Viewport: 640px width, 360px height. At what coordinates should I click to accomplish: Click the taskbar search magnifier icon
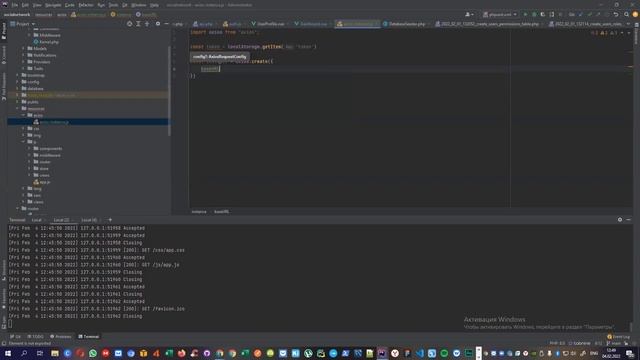(24, 353)
